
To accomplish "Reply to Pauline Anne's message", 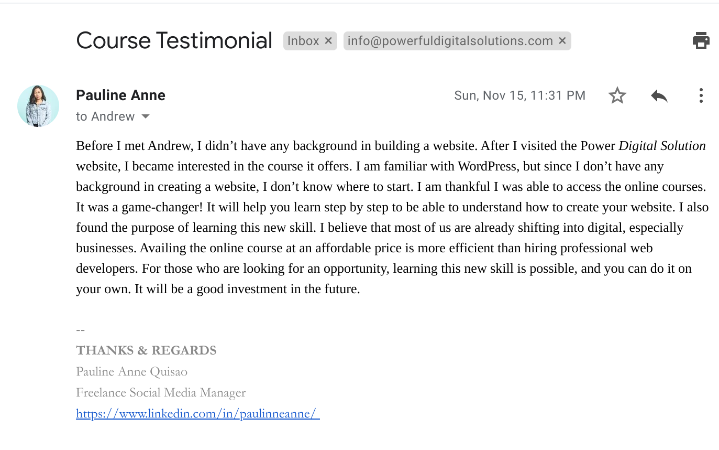I will pos(659,96).
